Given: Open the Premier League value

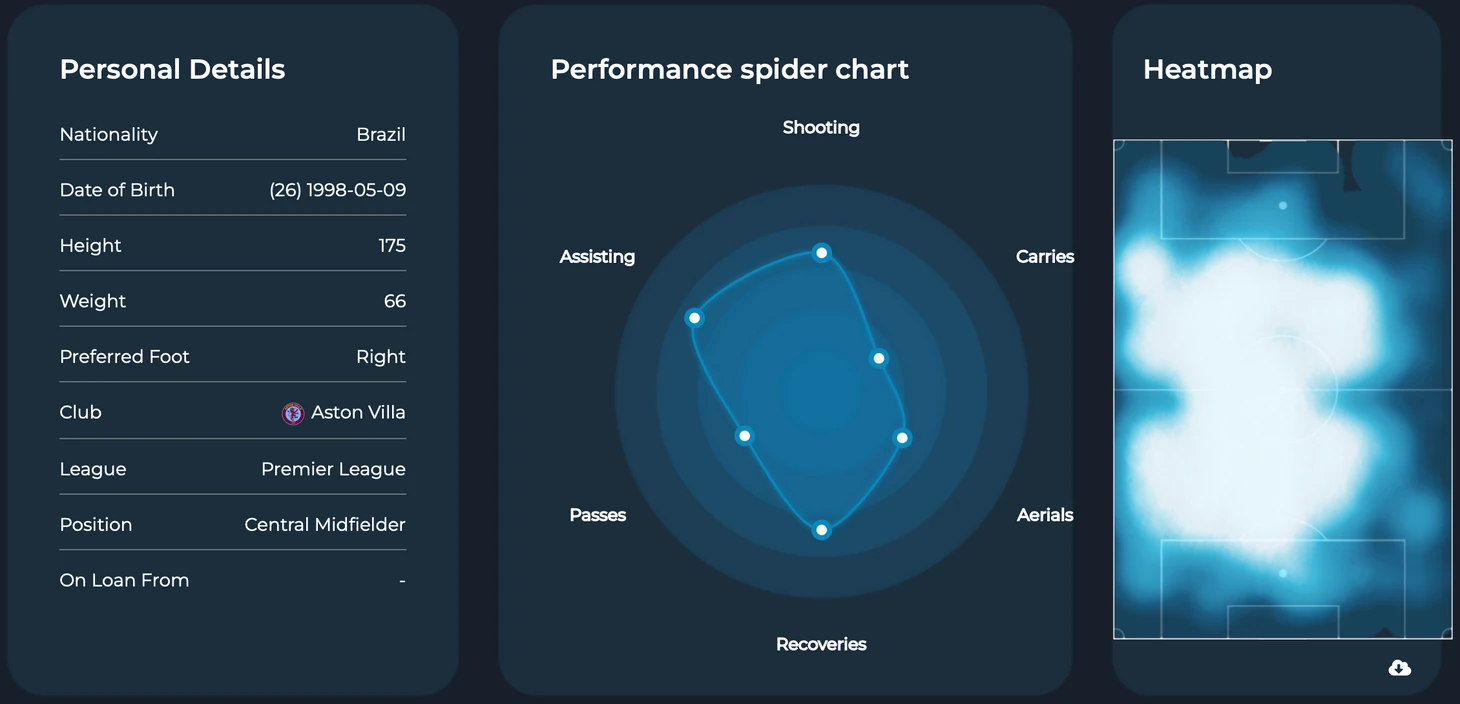Looking at the screenshot, I should click(x=333, y=469).
